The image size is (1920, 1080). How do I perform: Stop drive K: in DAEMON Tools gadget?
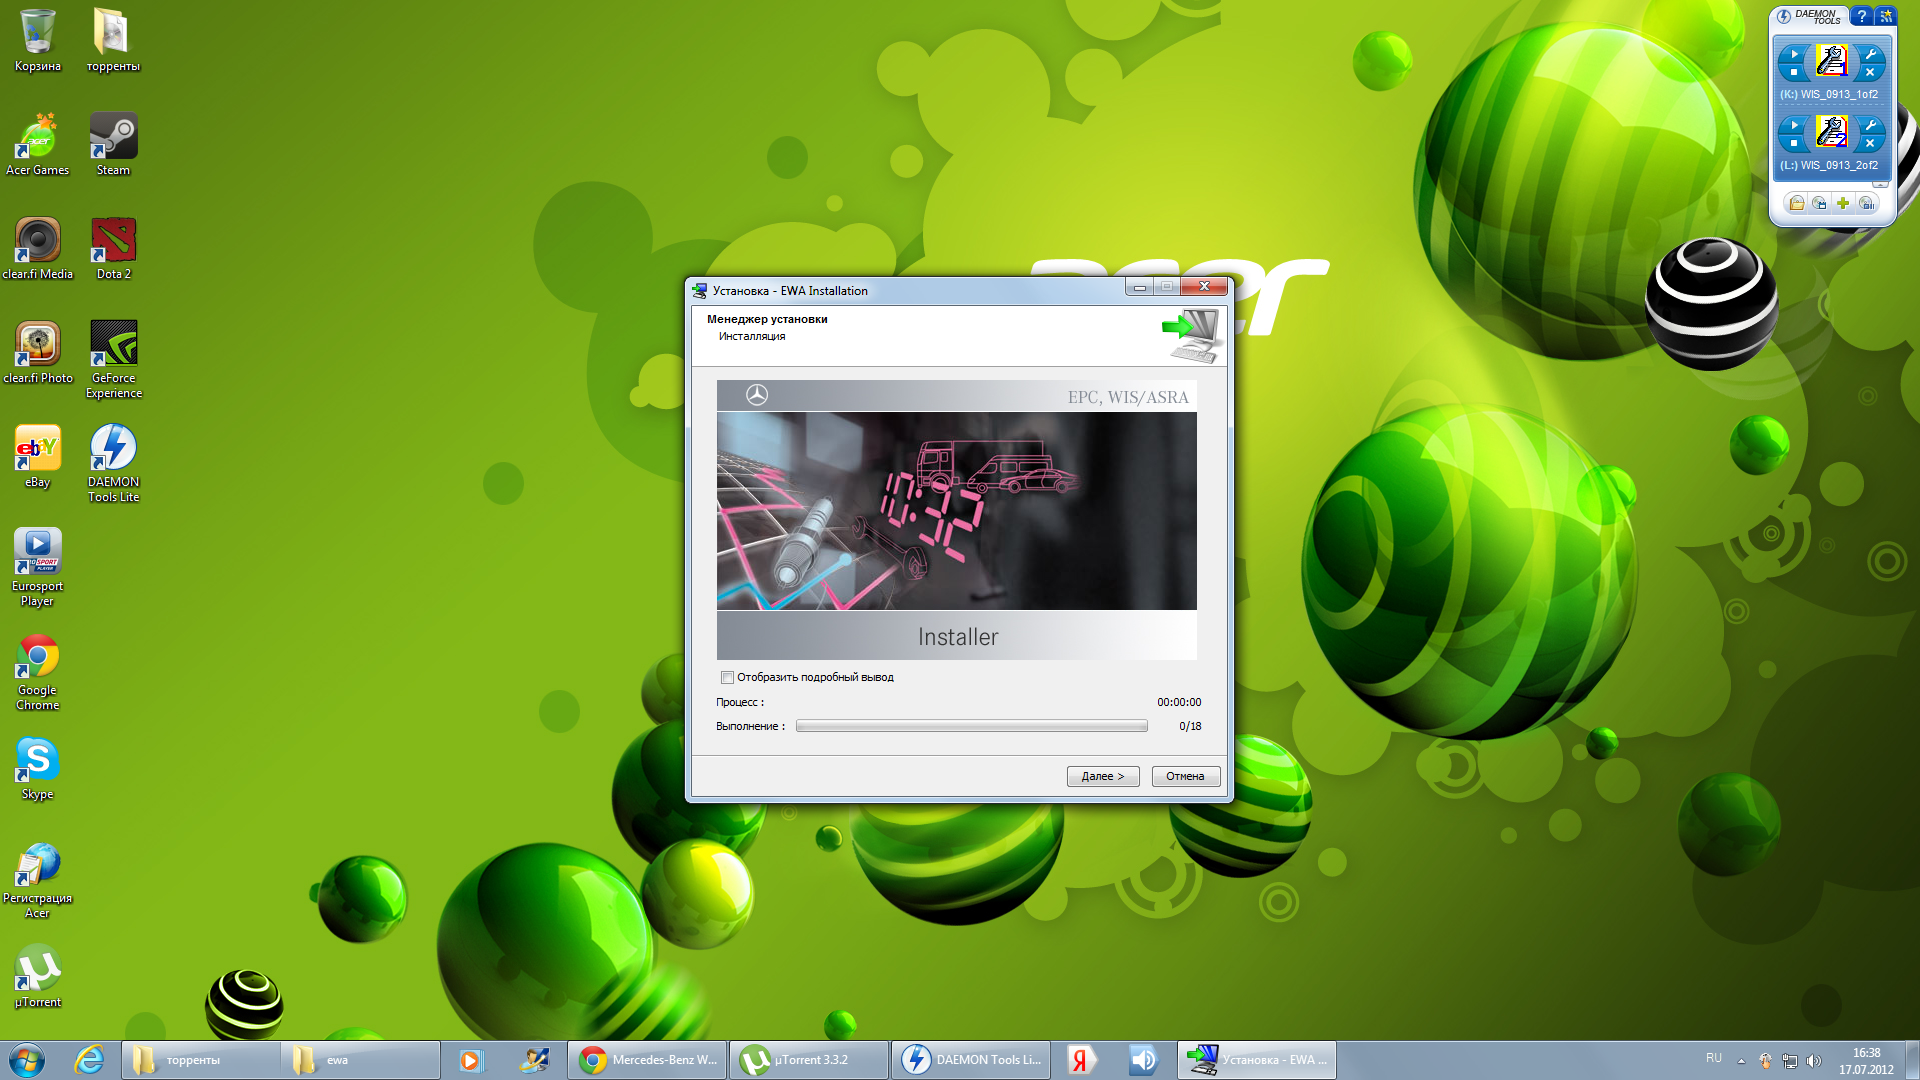pos(1794,72)
